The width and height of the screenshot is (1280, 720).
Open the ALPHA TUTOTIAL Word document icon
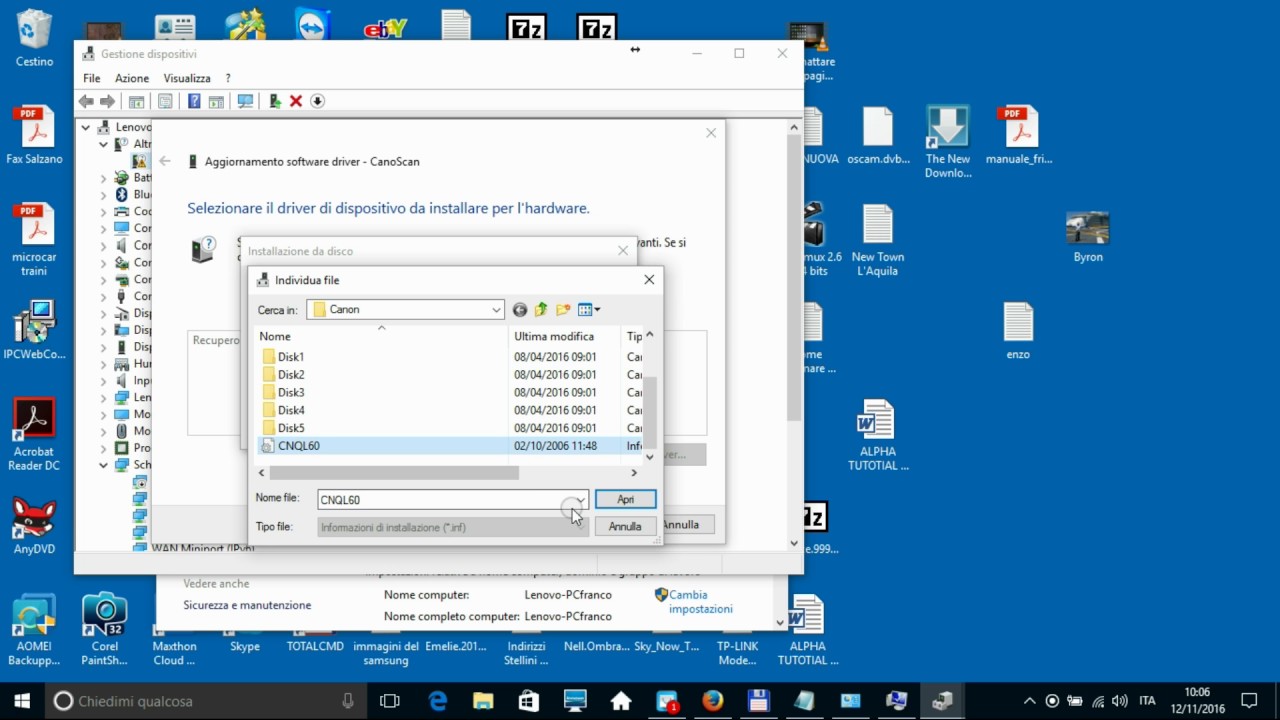(x=878, y=435)
